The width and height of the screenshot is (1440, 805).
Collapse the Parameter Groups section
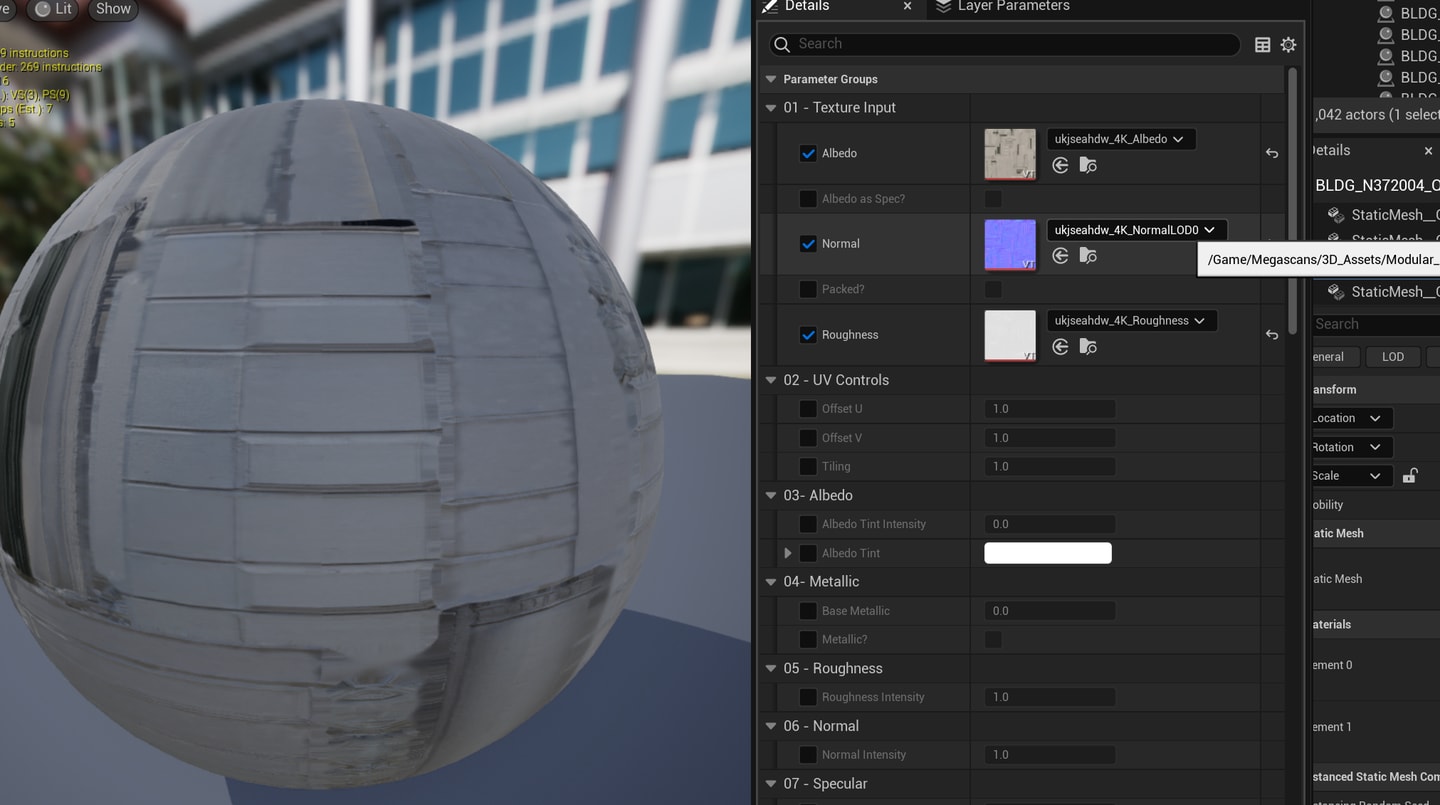(x=770, y=79)
